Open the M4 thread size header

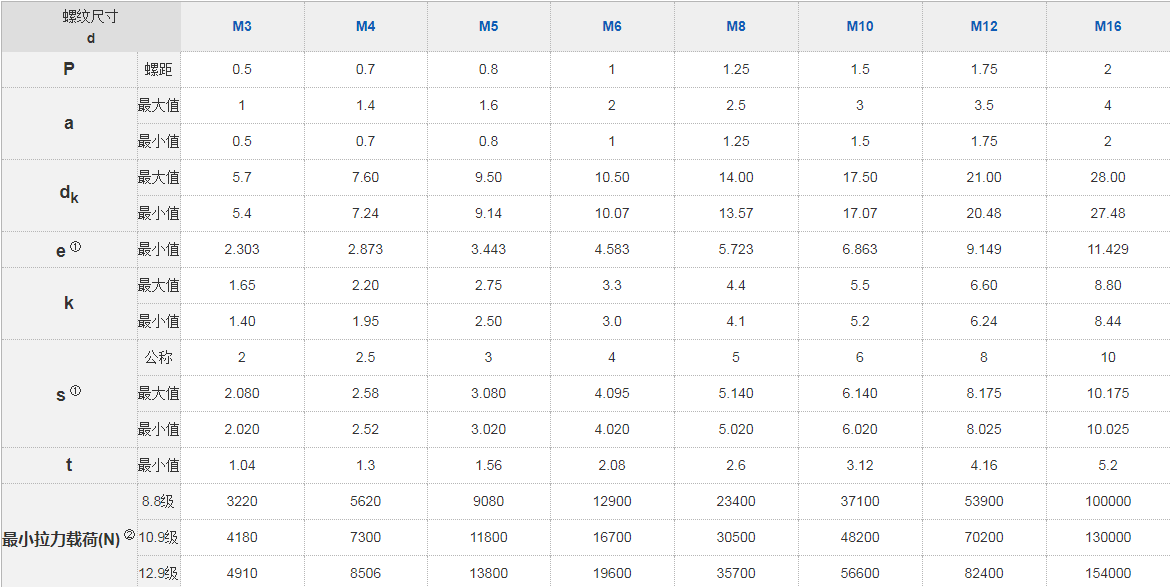pos(365,27)
